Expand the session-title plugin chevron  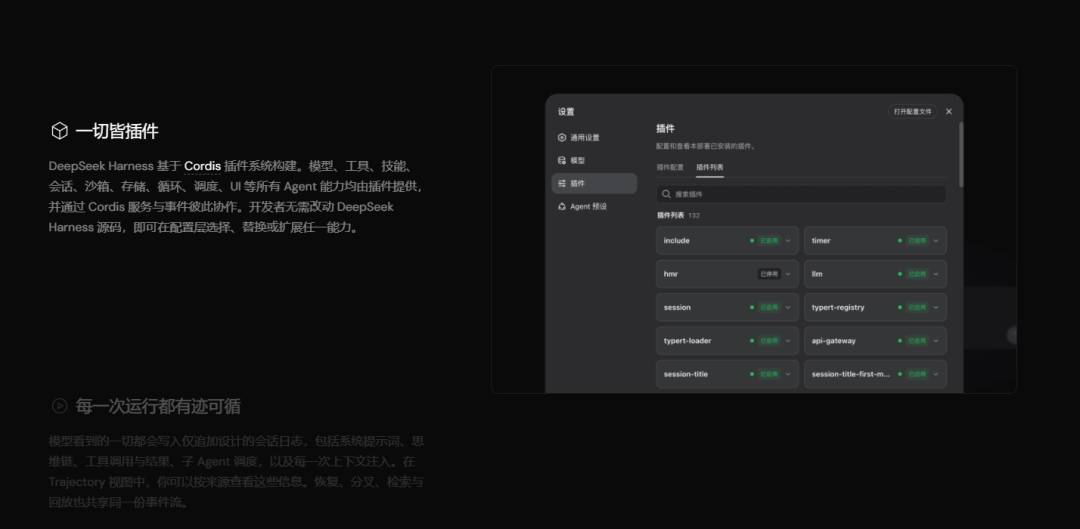click(788, 375)
